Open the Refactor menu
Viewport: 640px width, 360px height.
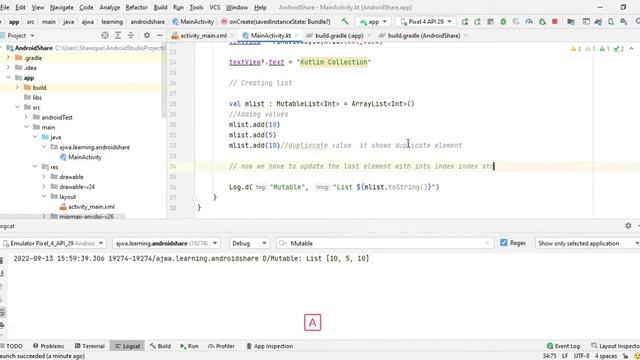coord(136,7)
